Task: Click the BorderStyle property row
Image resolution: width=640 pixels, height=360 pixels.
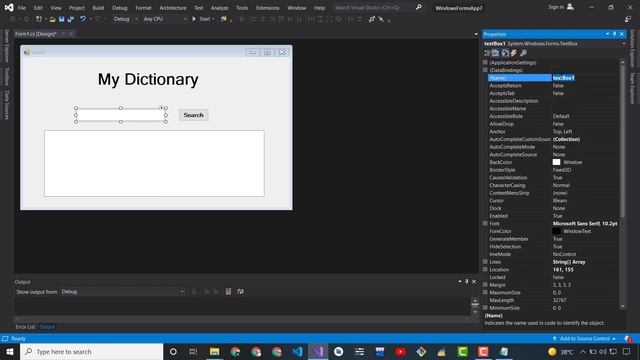Action: tap(553, 170)
